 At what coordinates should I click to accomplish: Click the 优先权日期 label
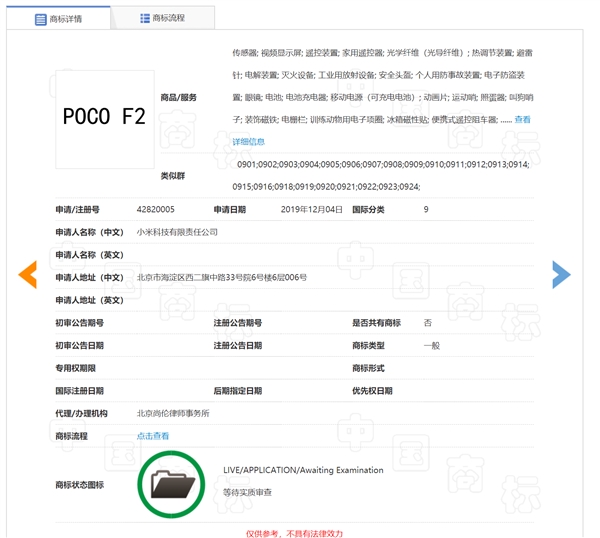click(x=372, y=391)
